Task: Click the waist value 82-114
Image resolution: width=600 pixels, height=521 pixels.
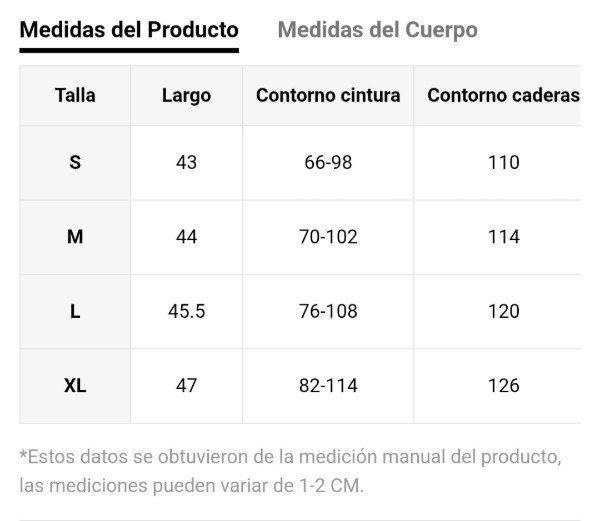Action: click(x=328, y=385)
